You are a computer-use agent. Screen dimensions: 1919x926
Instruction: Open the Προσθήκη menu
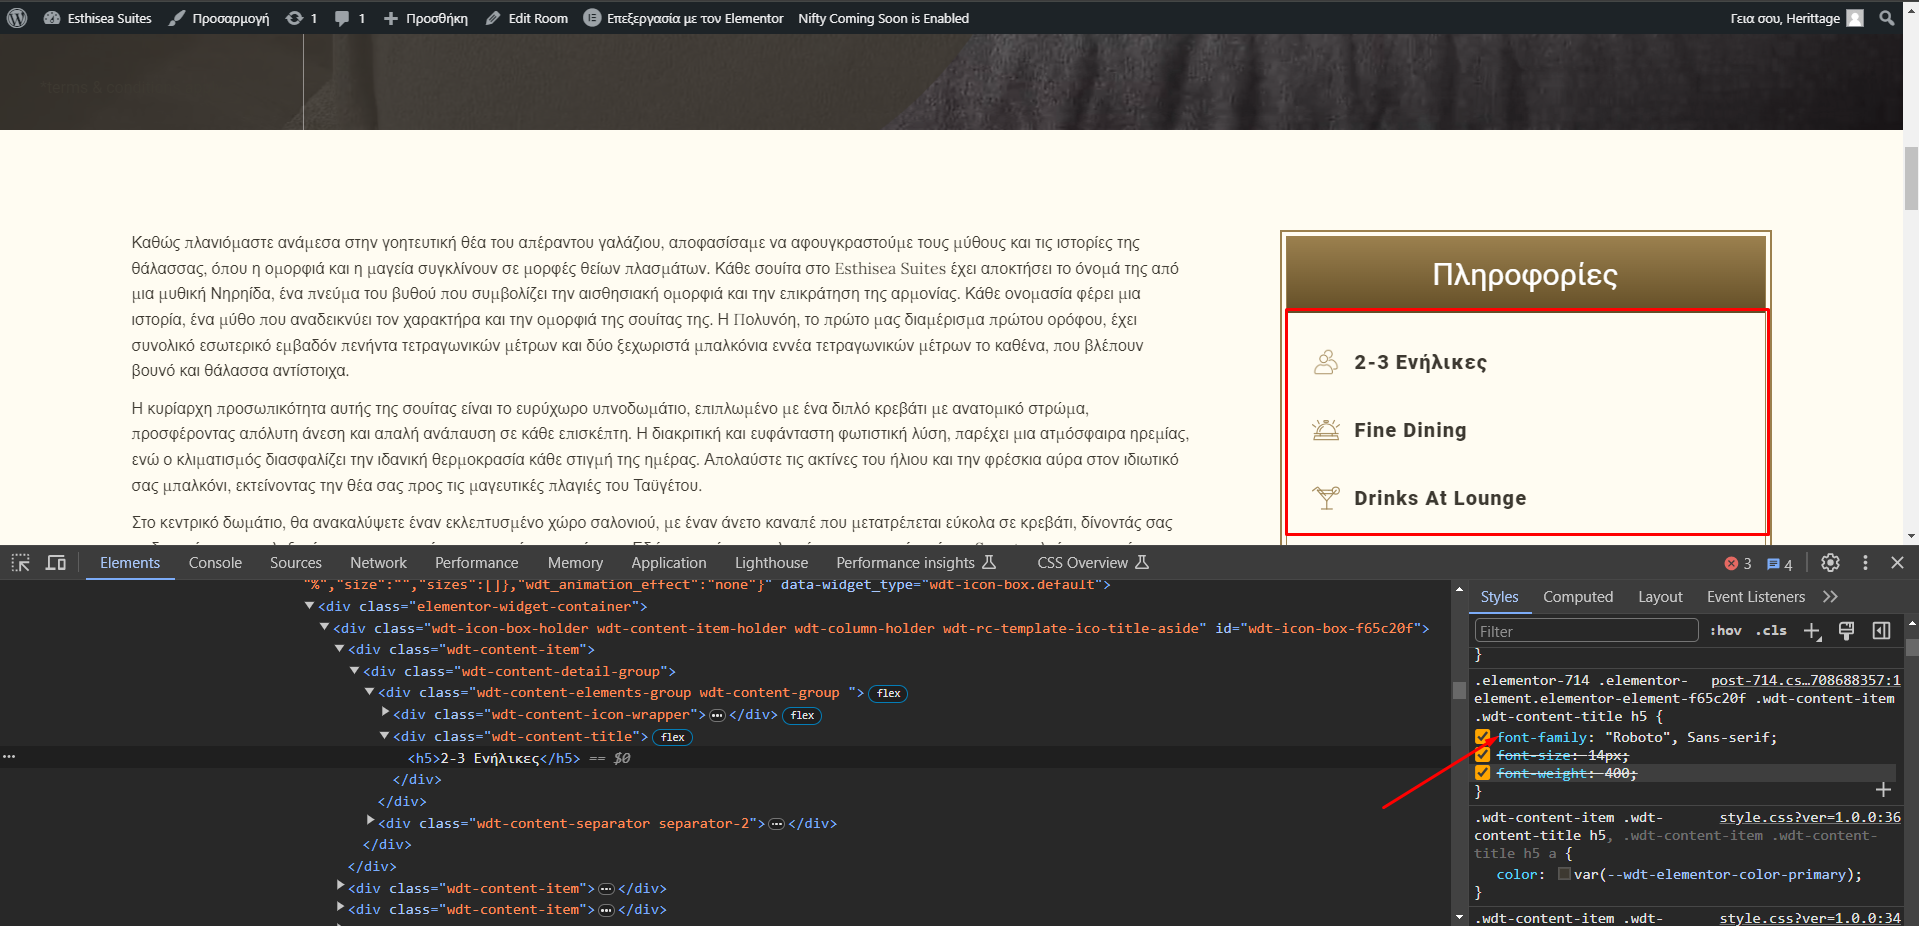pos(426,18)
